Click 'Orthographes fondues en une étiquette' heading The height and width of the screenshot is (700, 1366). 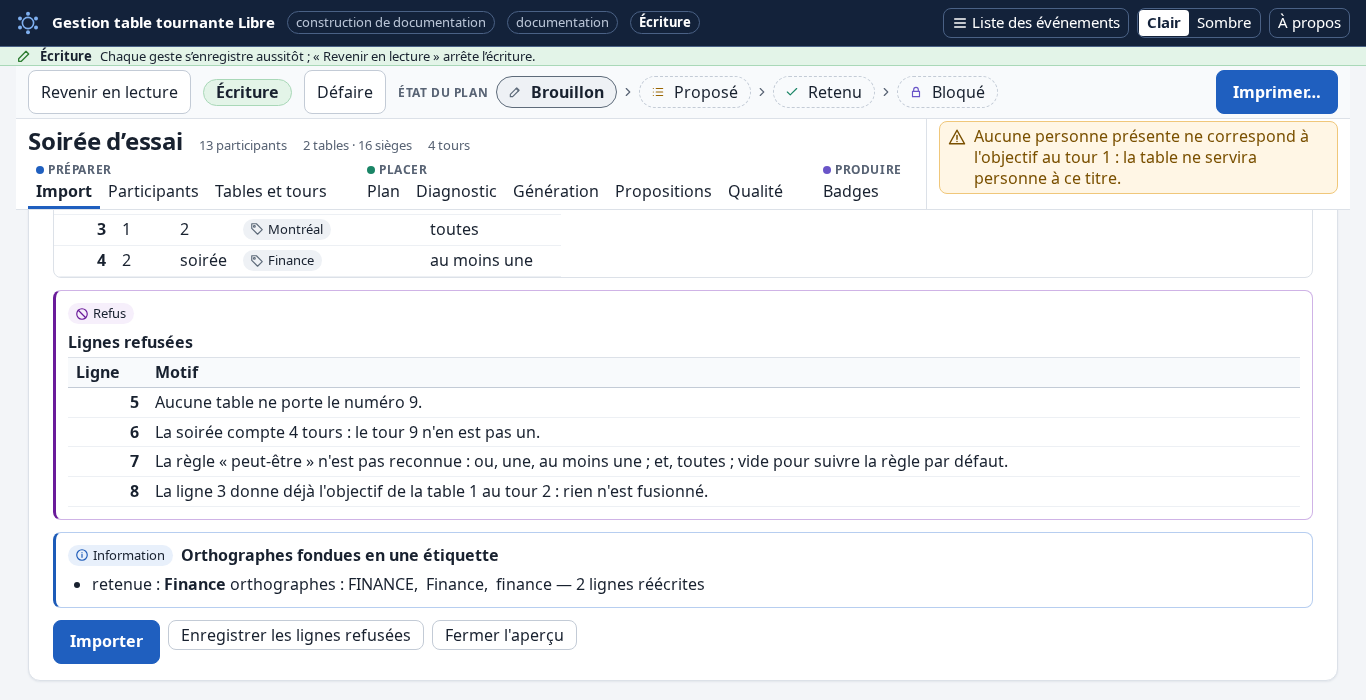[340, 555]
